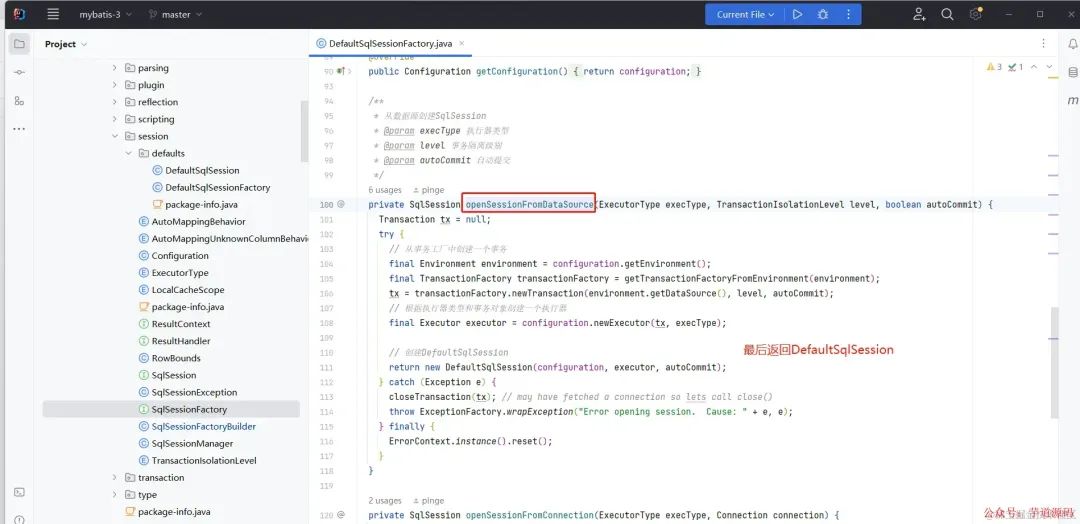
Task: Open the mybatis-3 project dropdown
Action: (x=105, y=14)
